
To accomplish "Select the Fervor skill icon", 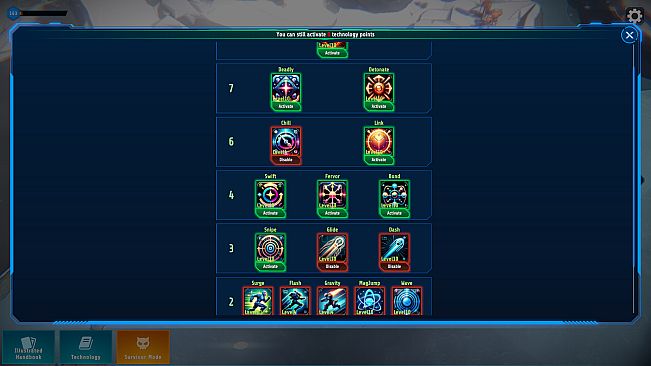I will 332,194.
